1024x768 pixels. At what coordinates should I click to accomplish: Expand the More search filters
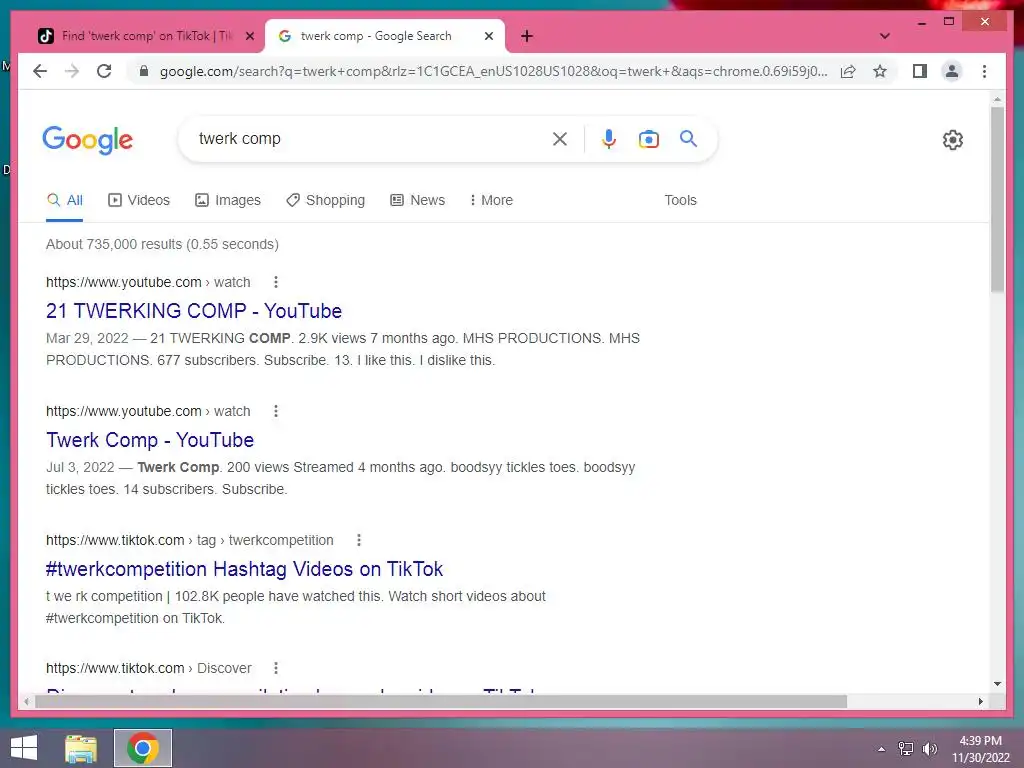coord(491,200)
